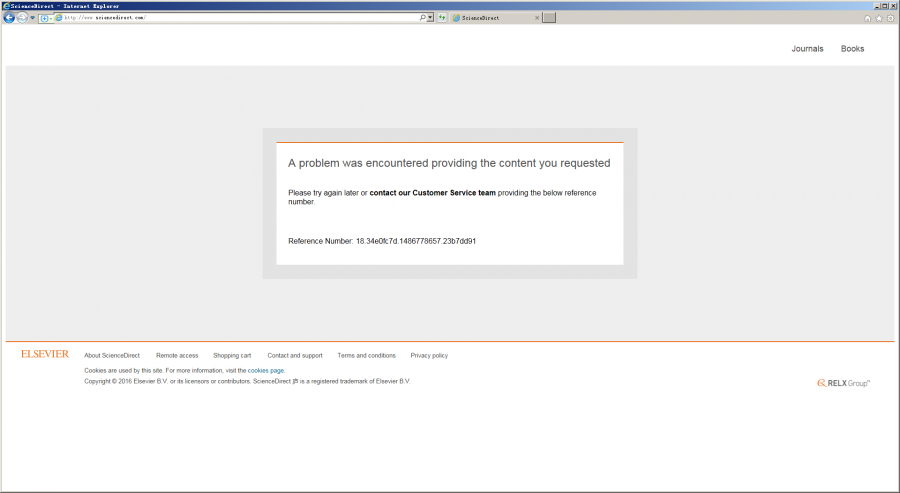Open the Contact and support footer link
The width and height of the screenshot is (900, 493).
[x=295, y=356]
